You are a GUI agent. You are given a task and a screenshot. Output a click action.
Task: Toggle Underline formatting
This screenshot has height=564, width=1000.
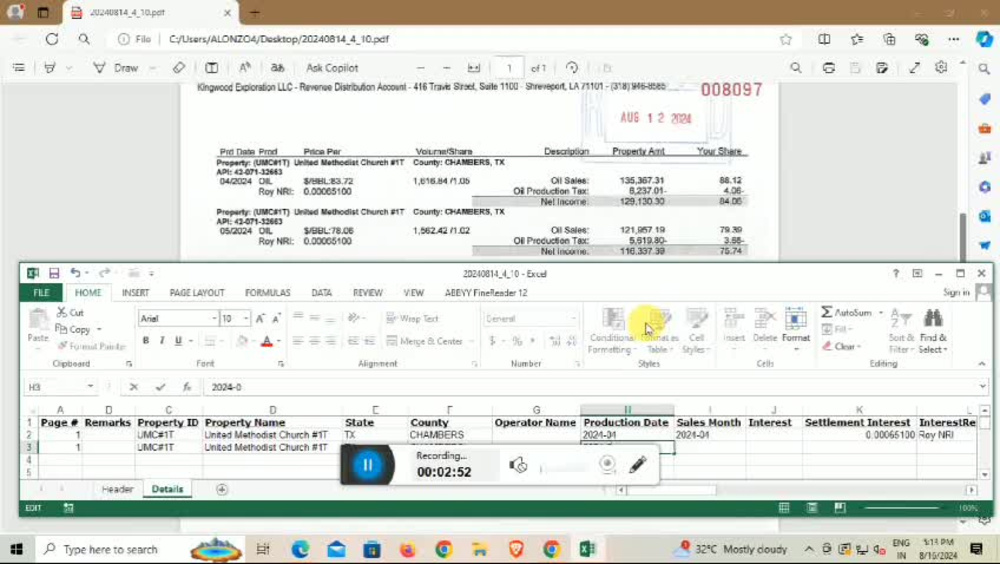[178, 341]
